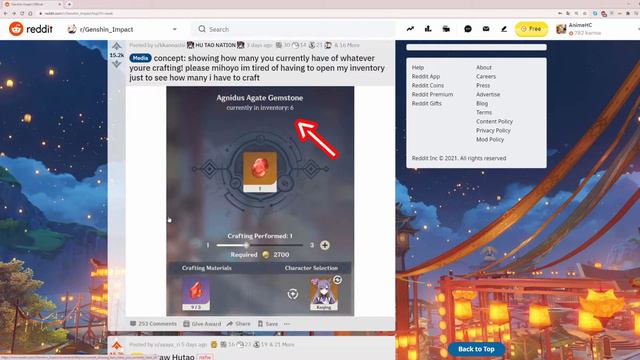Select the Media flair tag
Image resolution: width=640 pixels, height=360 pixels.
click(140, 58)
